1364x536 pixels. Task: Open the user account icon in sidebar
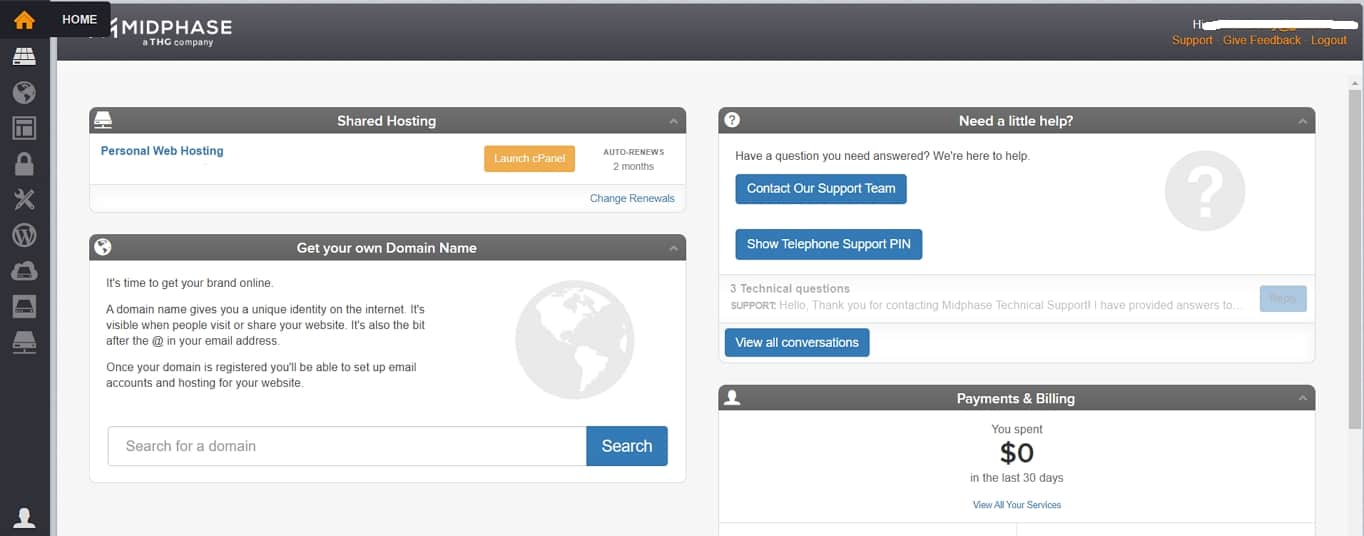(24, 517)
